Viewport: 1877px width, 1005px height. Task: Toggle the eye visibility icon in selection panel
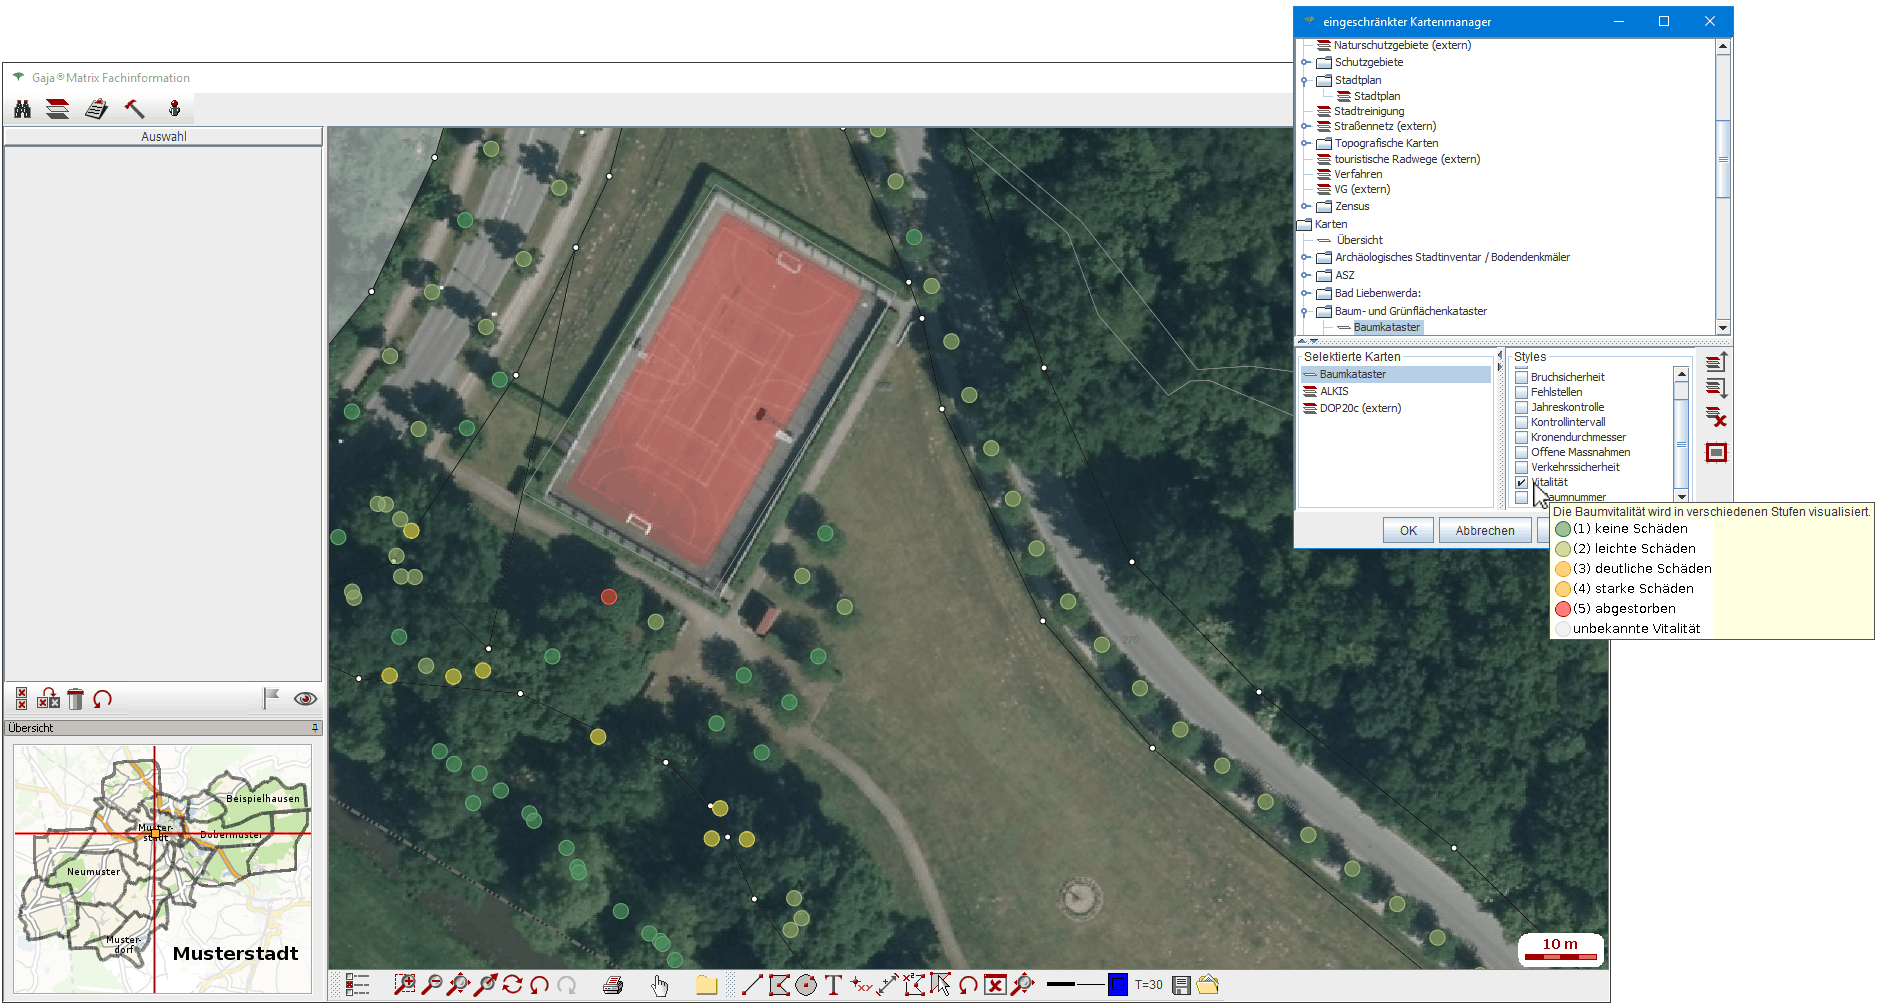[305, 699]
